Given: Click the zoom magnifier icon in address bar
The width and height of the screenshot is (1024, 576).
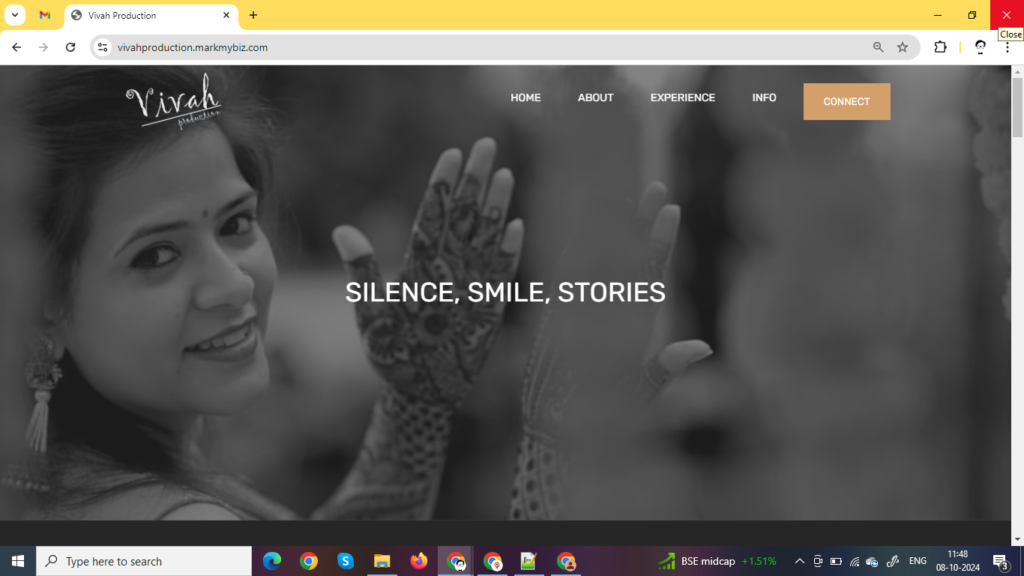Looking at the screenshot, I should click(877, 47).
